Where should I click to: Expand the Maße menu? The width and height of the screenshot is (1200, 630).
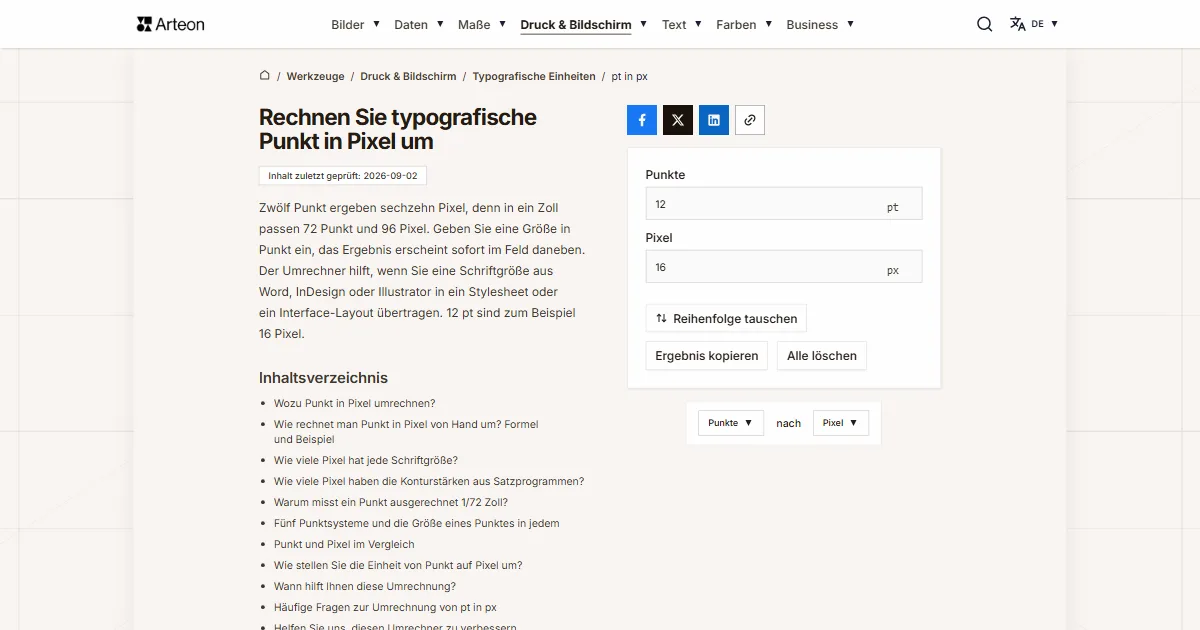point(482,24)
